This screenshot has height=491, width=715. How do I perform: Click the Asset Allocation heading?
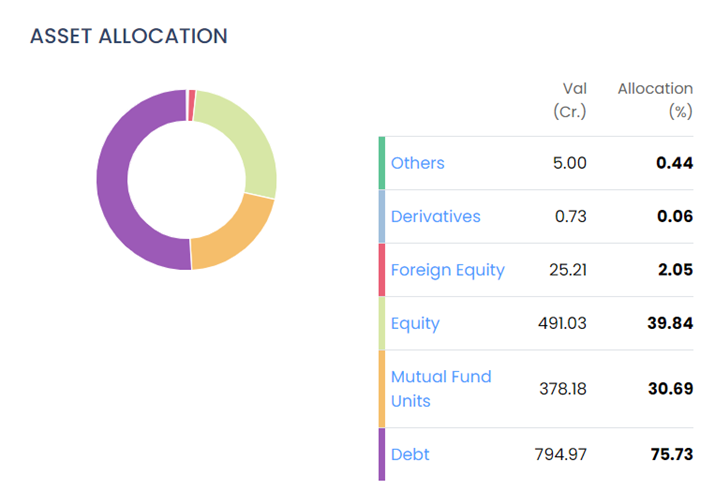(129, 36)
